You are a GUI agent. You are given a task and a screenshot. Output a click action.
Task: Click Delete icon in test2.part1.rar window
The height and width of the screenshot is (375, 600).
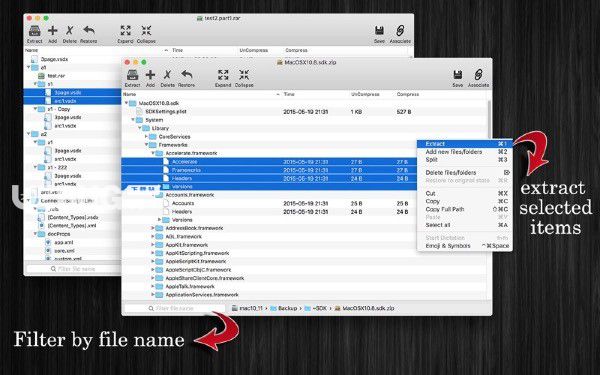tap(69, 31)
